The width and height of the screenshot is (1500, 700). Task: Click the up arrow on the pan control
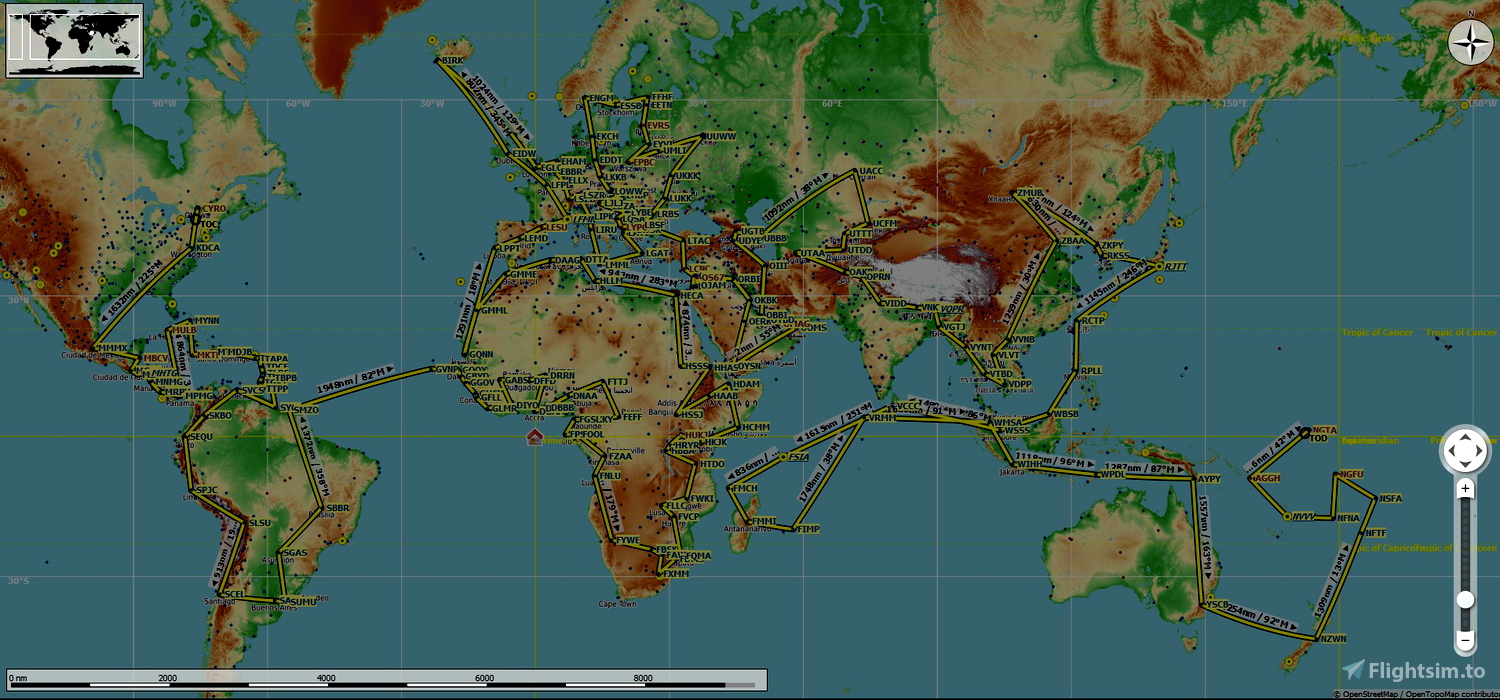(x=1465, y=436)
